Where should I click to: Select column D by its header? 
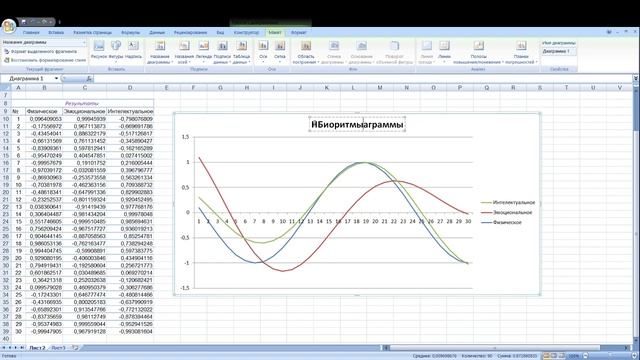pyautogui.click(x=130, y=87)
